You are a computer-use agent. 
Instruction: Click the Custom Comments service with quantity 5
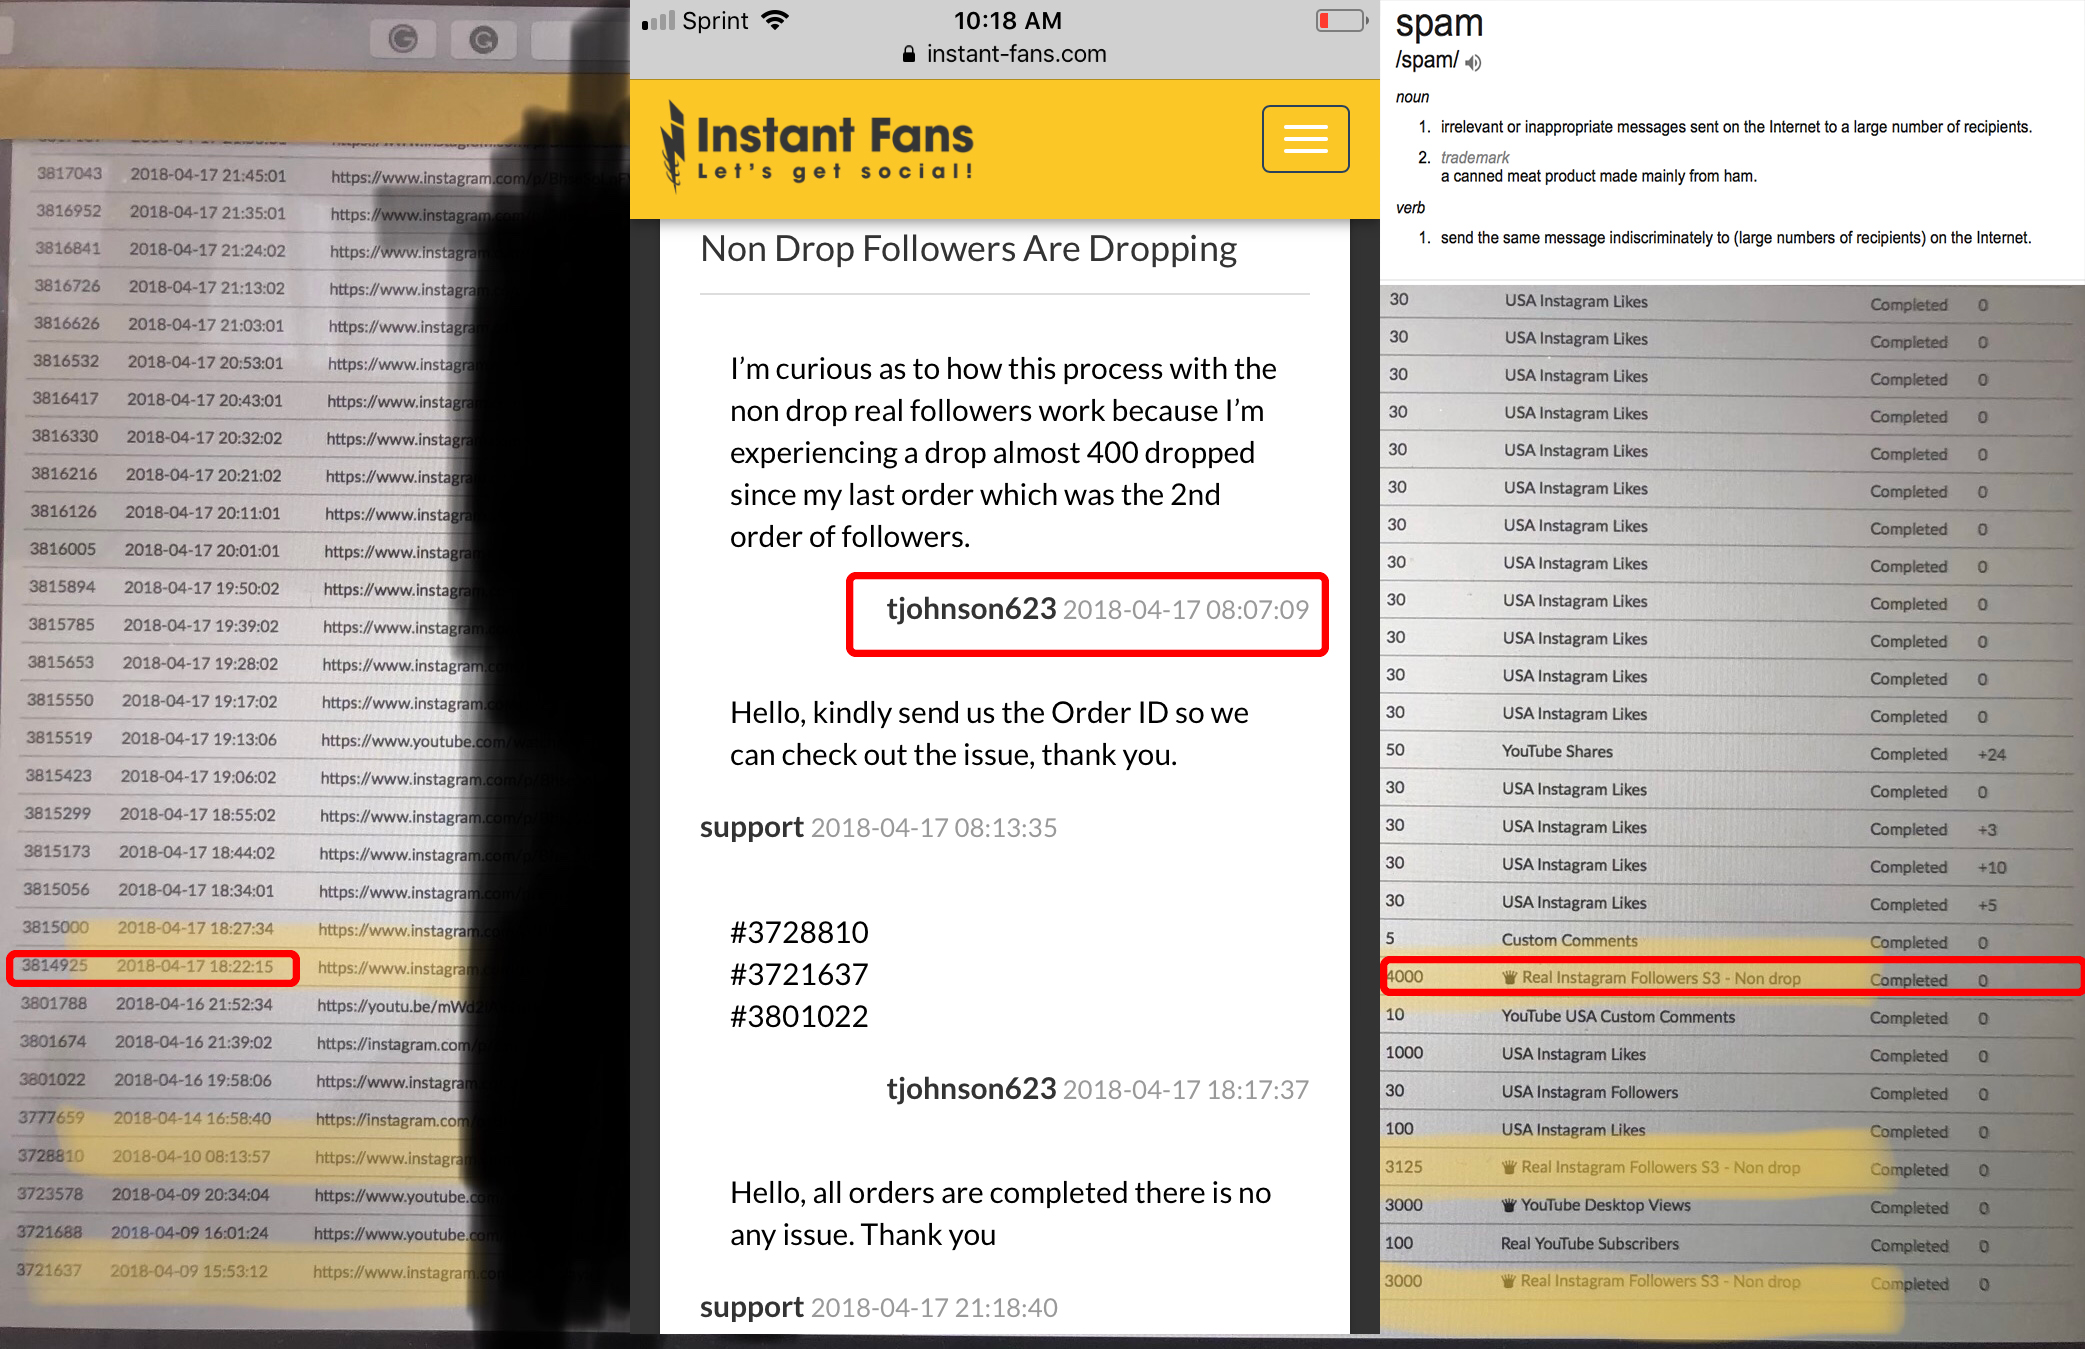[x=1570, y=940]
